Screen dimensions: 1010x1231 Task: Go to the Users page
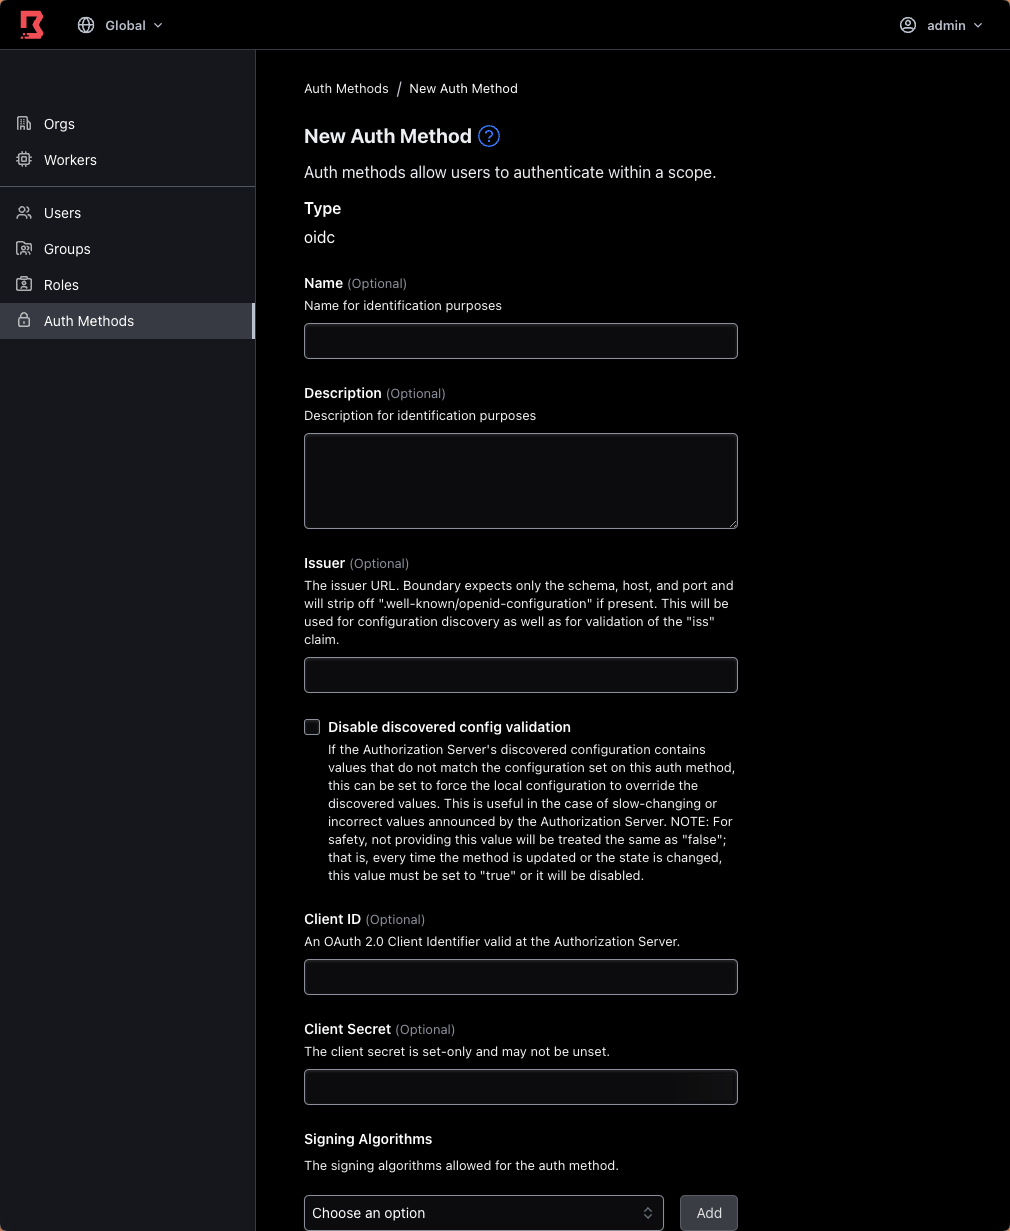(x=127, y=213)
